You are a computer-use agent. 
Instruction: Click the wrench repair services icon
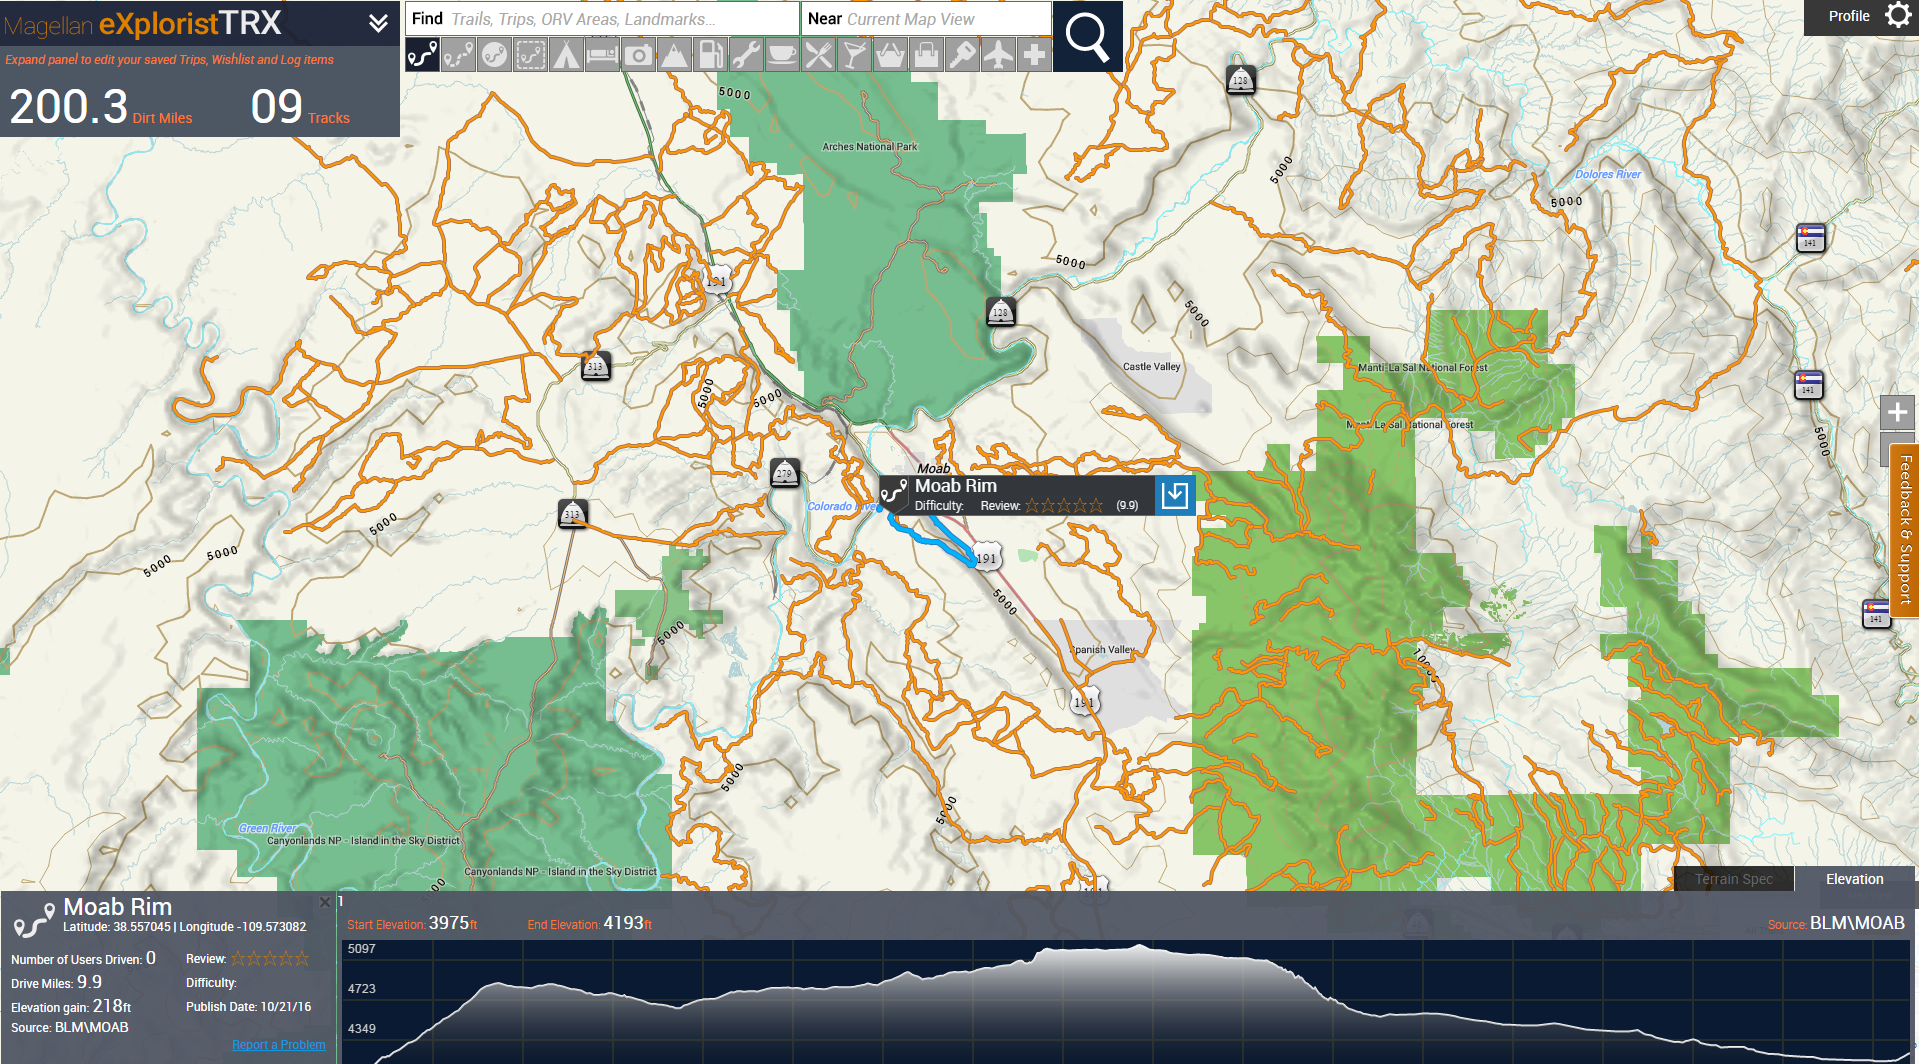746,54
